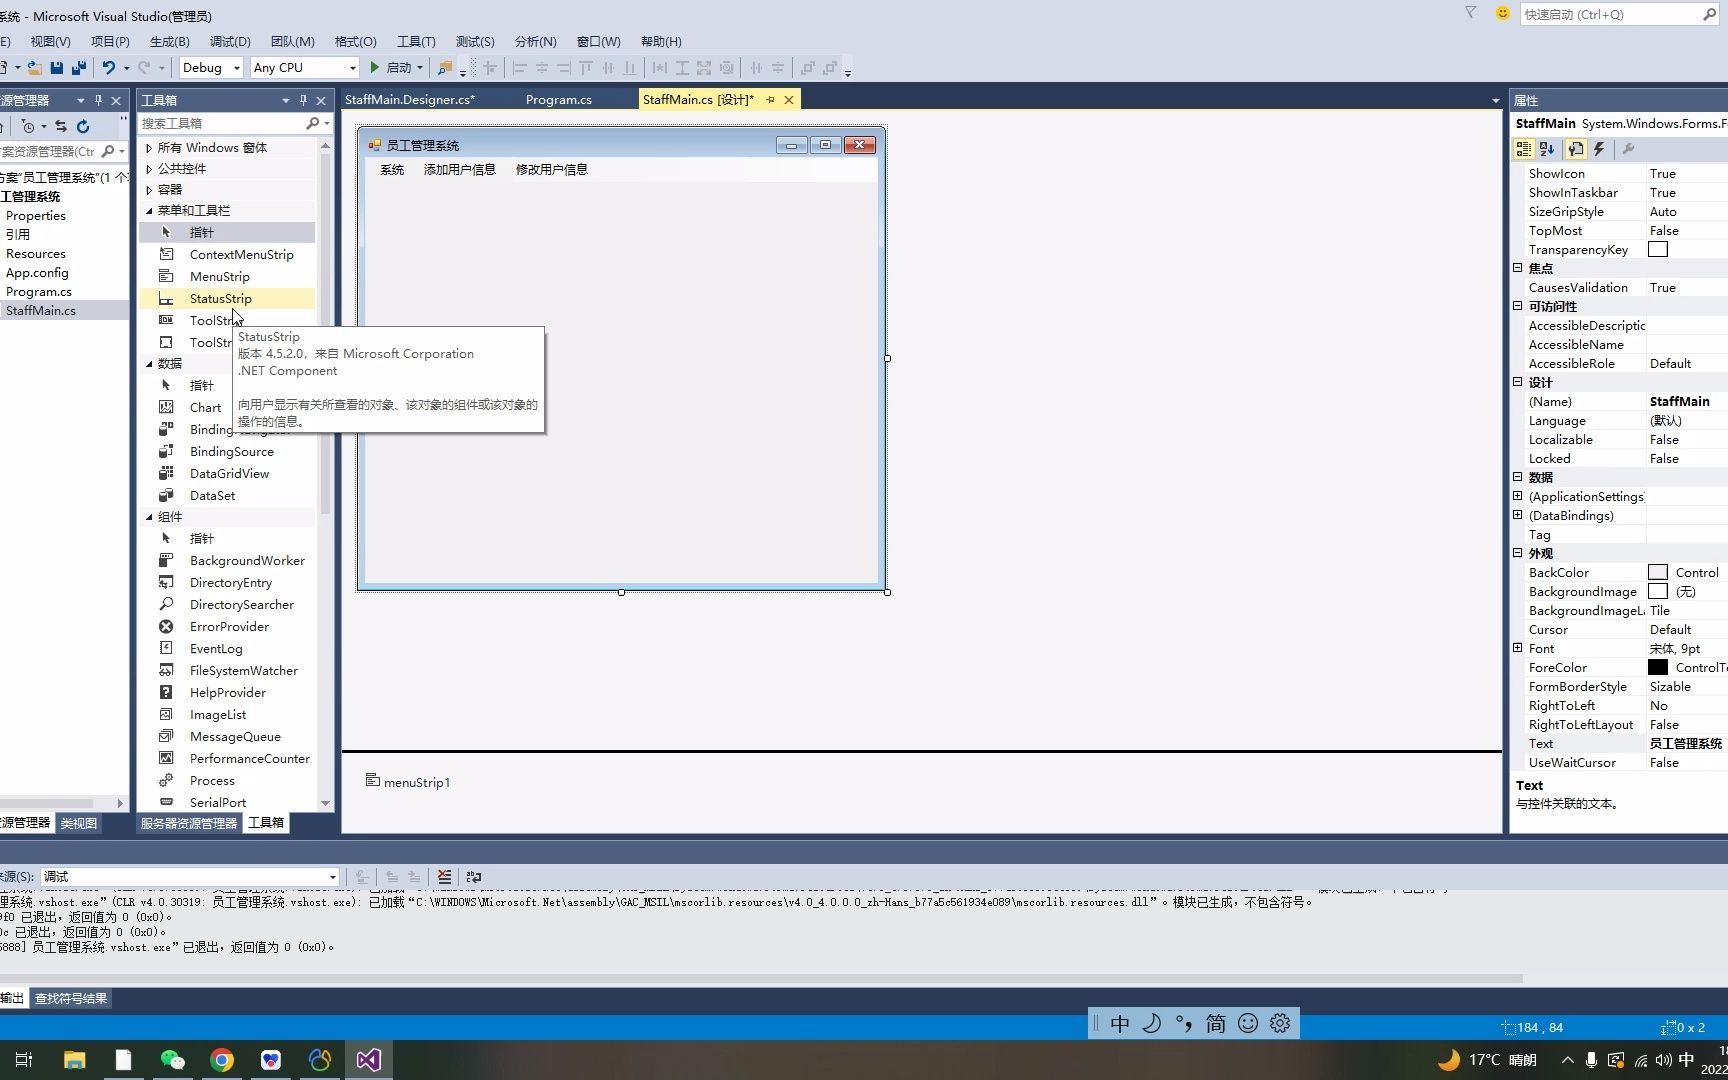1728x1080 pixels.
Task: Click the 系统 menu item on the form
Action: [x=392, y=170]
